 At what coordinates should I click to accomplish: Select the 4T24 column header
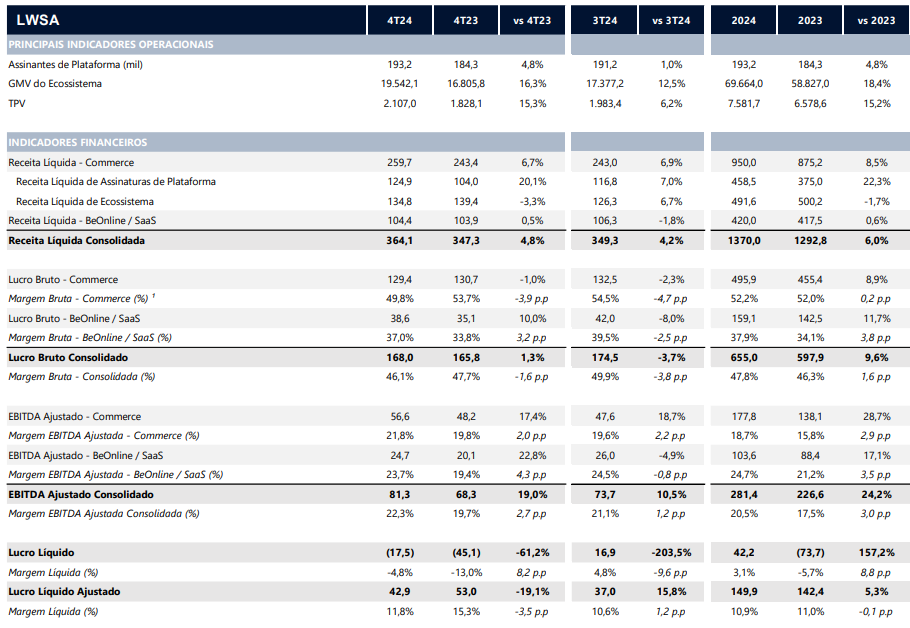point(399,20)
